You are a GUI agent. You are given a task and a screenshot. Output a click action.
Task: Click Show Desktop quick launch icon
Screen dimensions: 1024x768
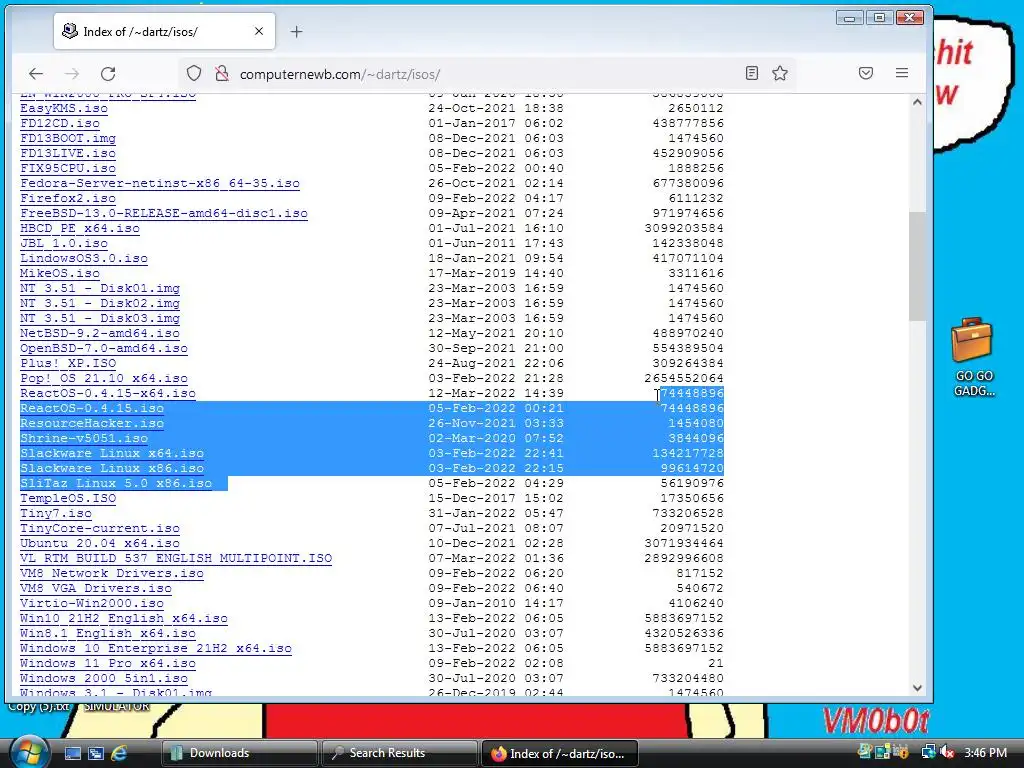72,753
